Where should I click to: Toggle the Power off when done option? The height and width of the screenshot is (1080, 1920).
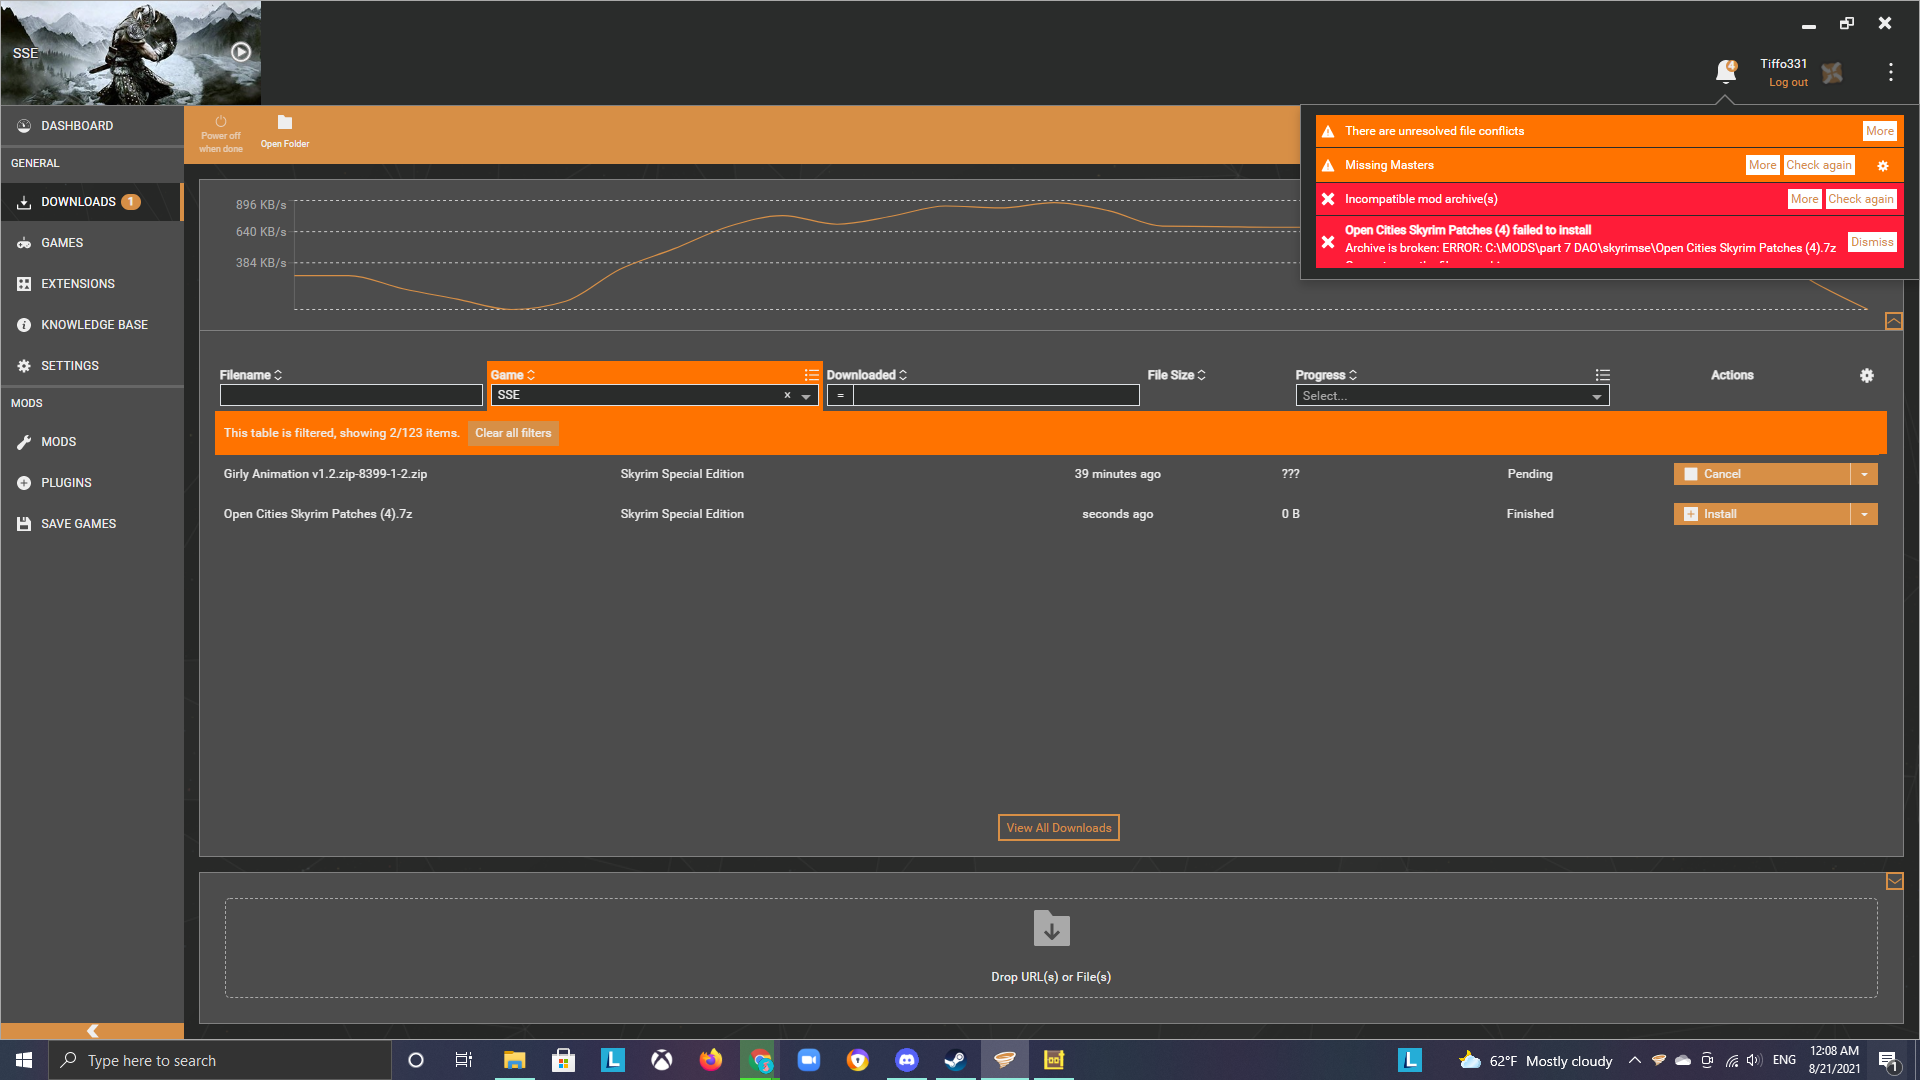(x=221, y=135)
